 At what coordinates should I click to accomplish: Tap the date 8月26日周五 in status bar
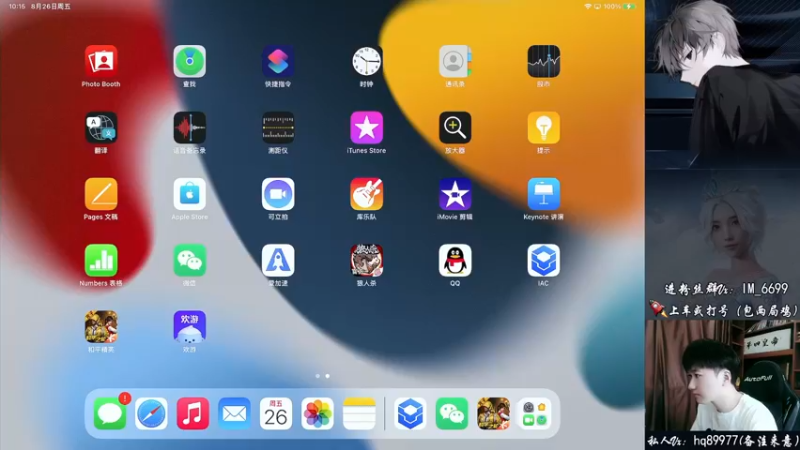coord(51,7)
